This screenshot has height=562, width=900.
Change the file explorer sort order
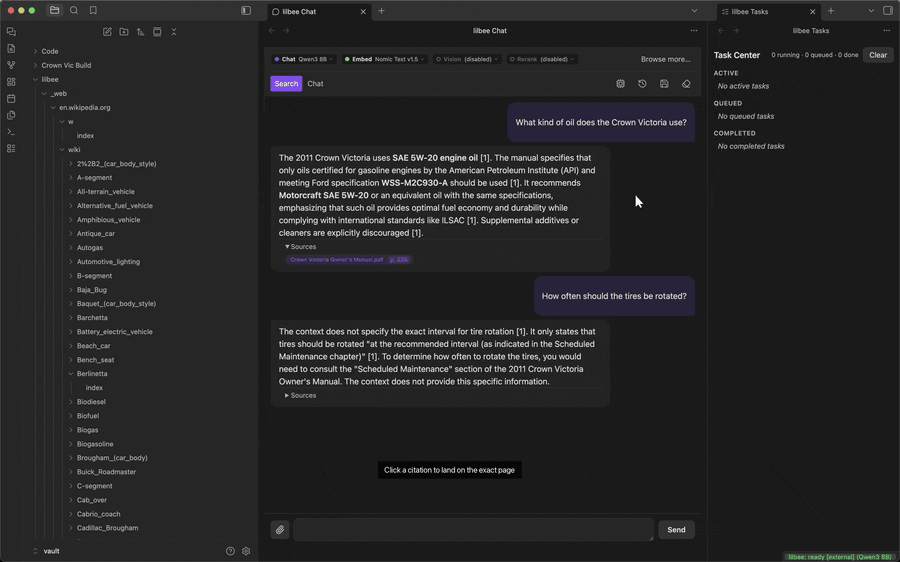coord(140,32)
